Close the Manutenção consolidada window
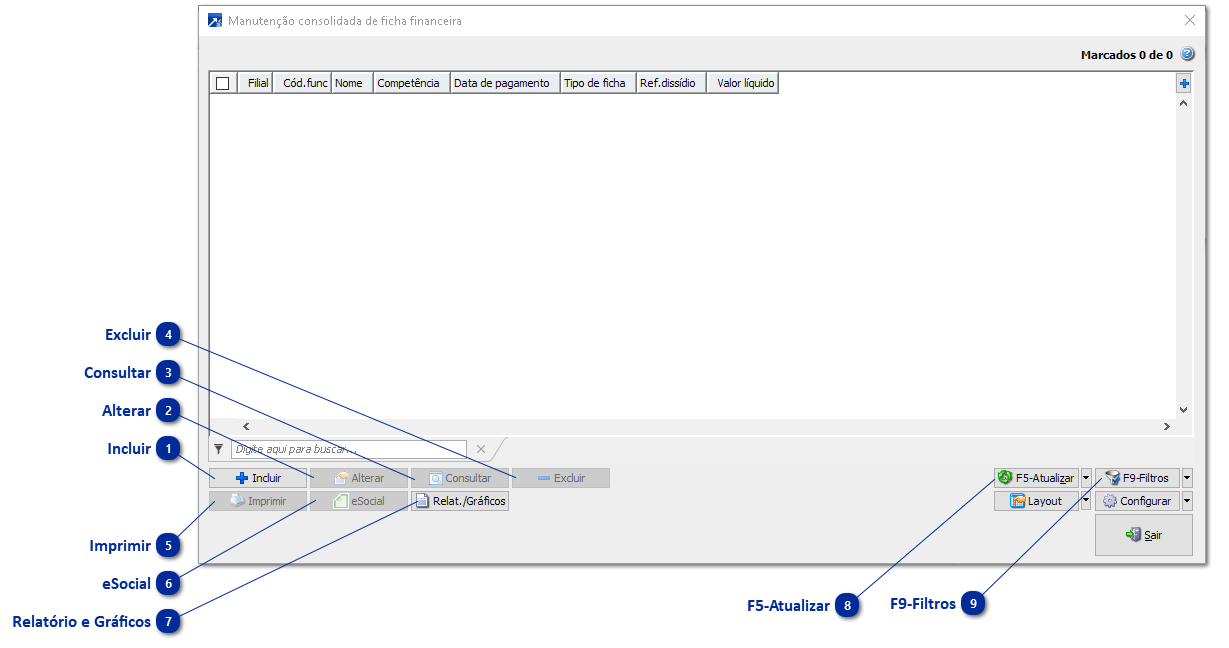The height and width of the screenshot is (648, 1229). click(x=1190, y=20)
